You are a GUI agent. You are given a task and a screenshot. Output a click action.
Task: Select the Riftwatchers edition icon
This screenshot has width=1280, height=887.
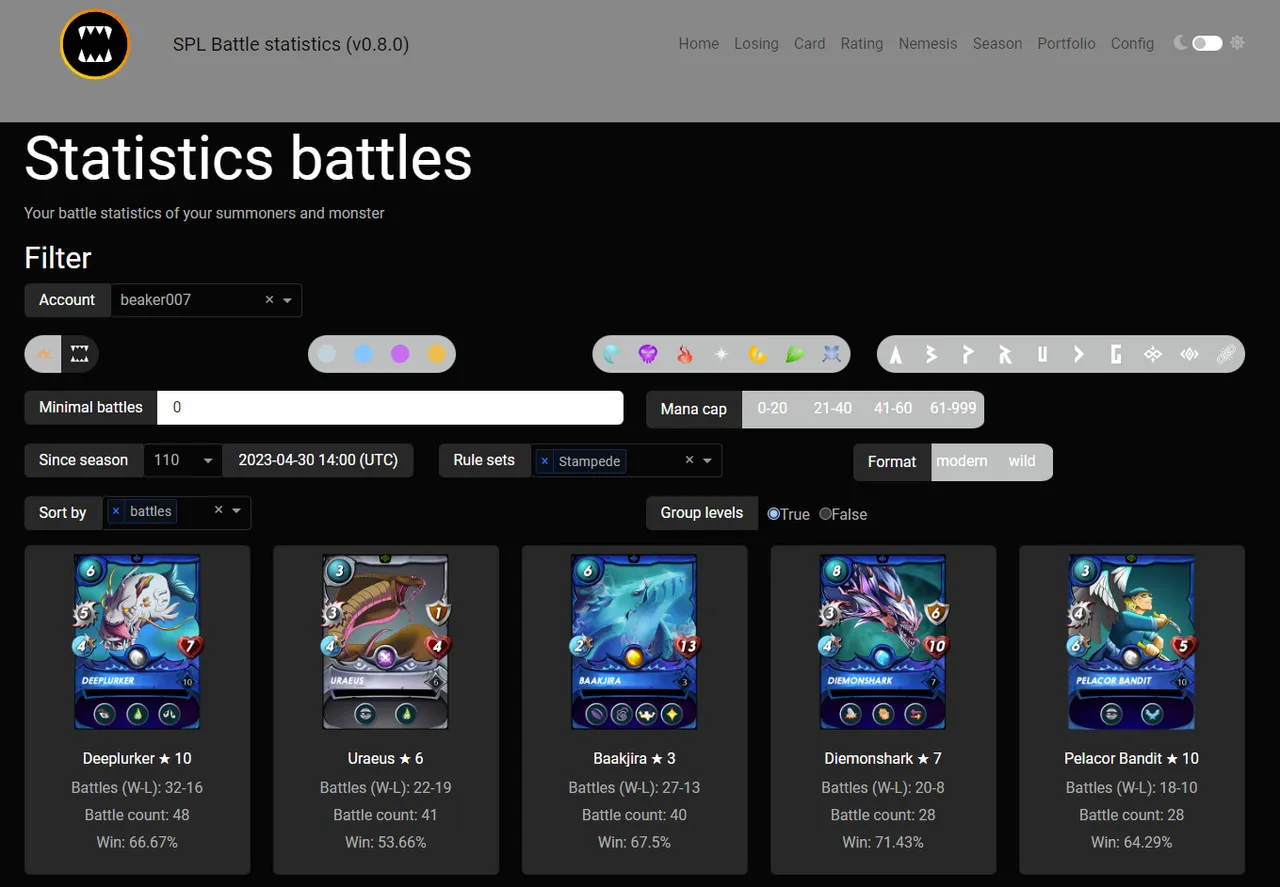(1189, 354)
